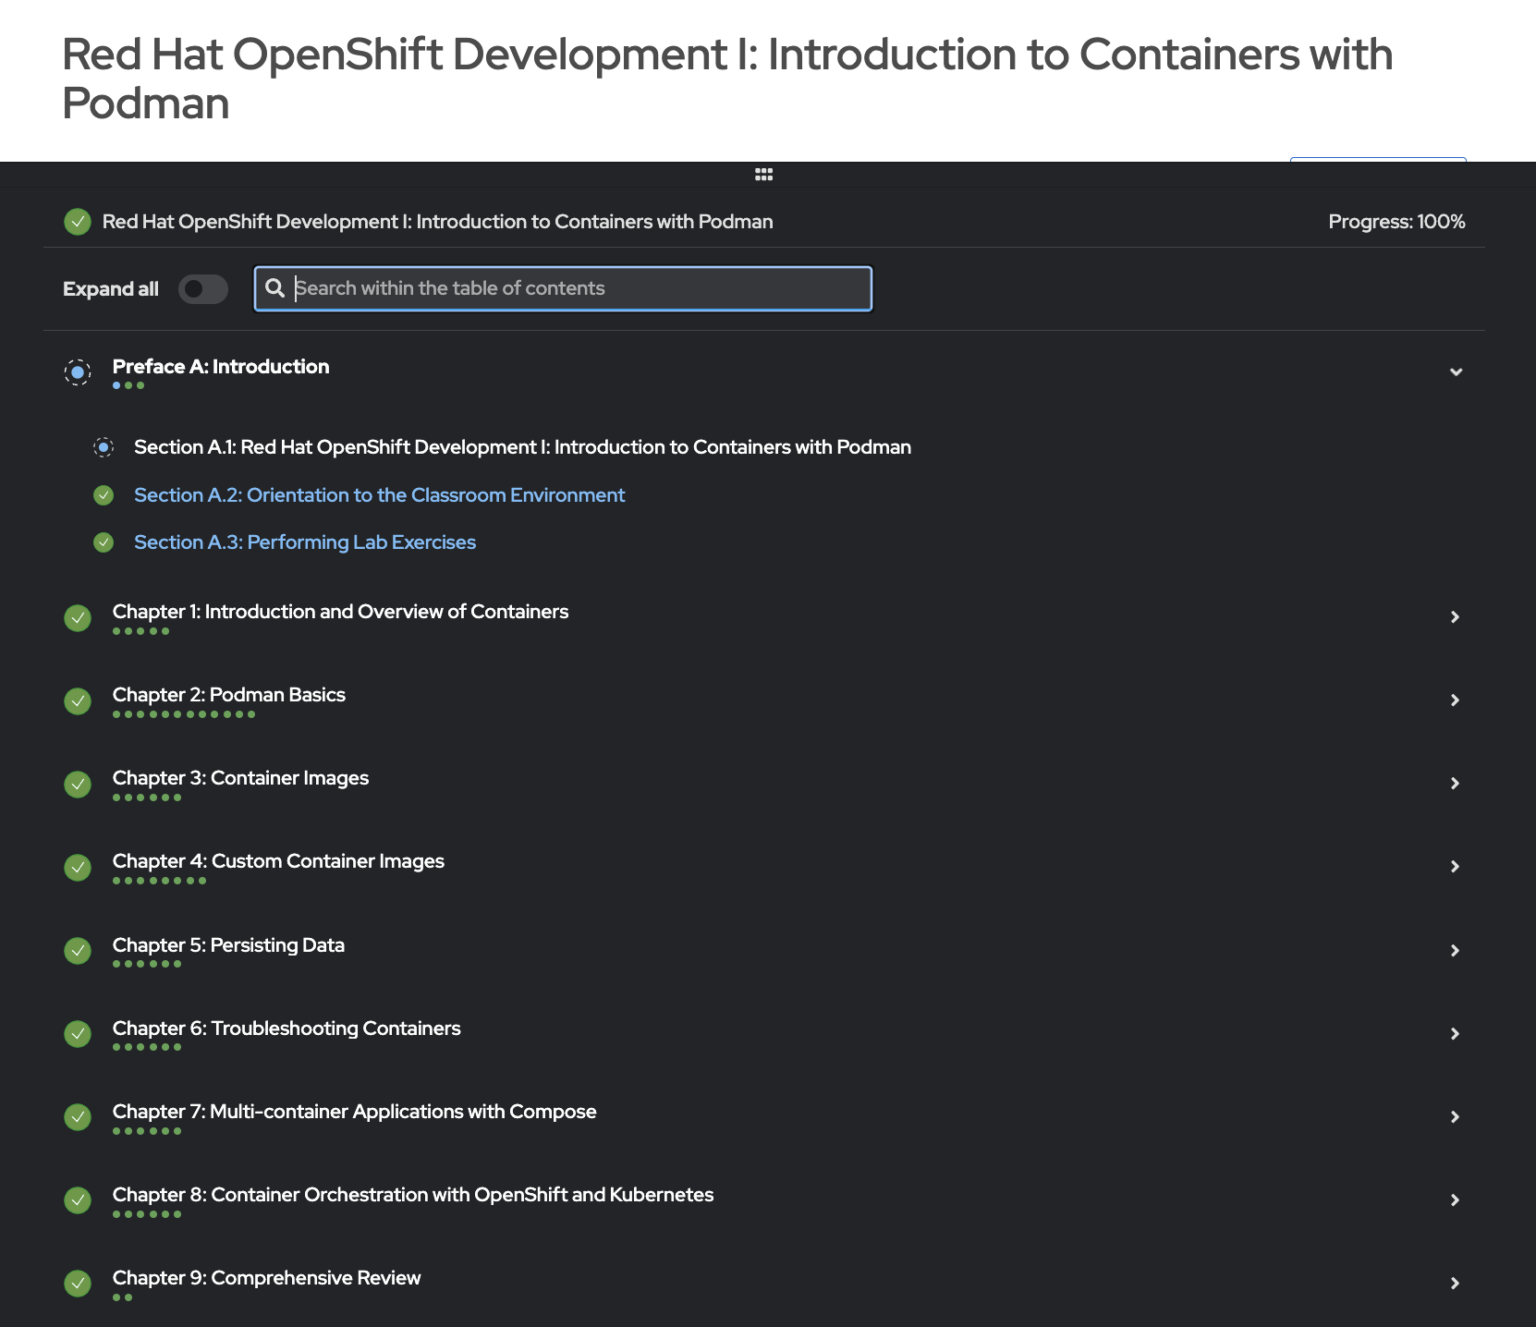
Task: Open Chapter 8: Container Orchestration entry
Action: tap(412, 1195)
